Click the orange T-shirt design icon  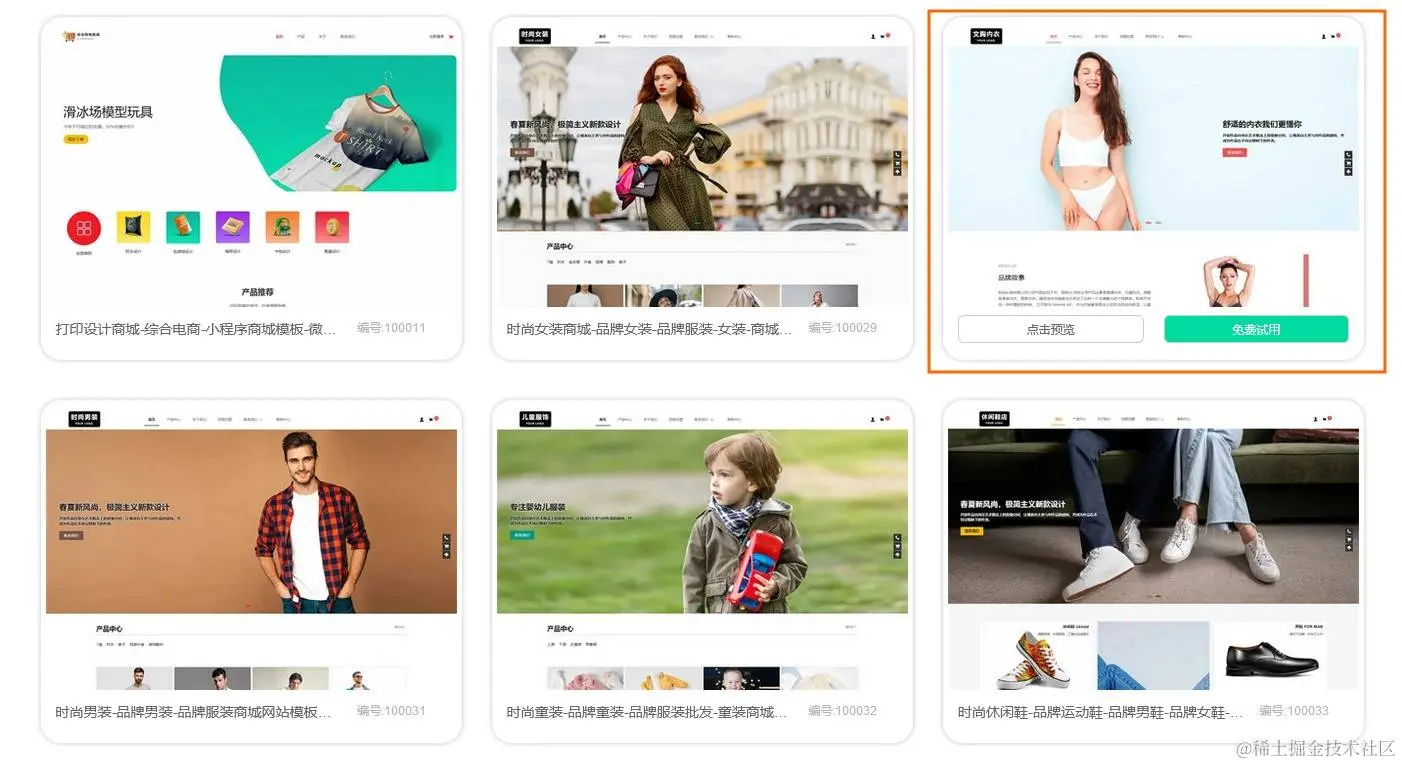pos(282,227)
